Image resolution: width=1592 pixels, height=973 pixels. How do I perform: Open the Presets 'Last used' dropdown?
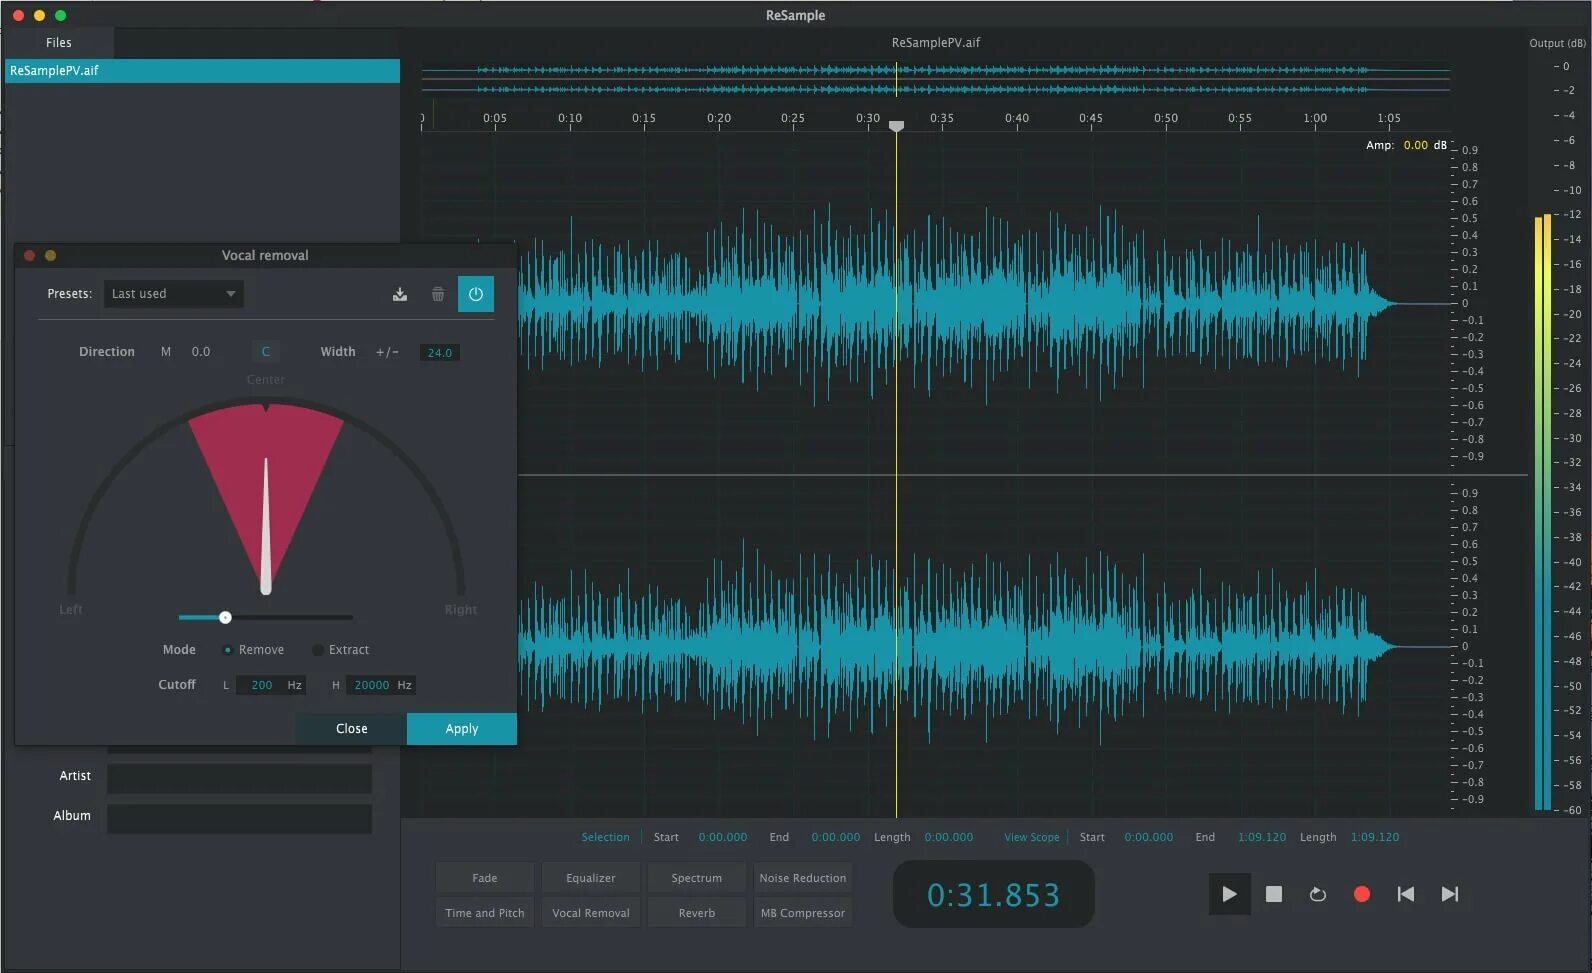click(174, 294)
